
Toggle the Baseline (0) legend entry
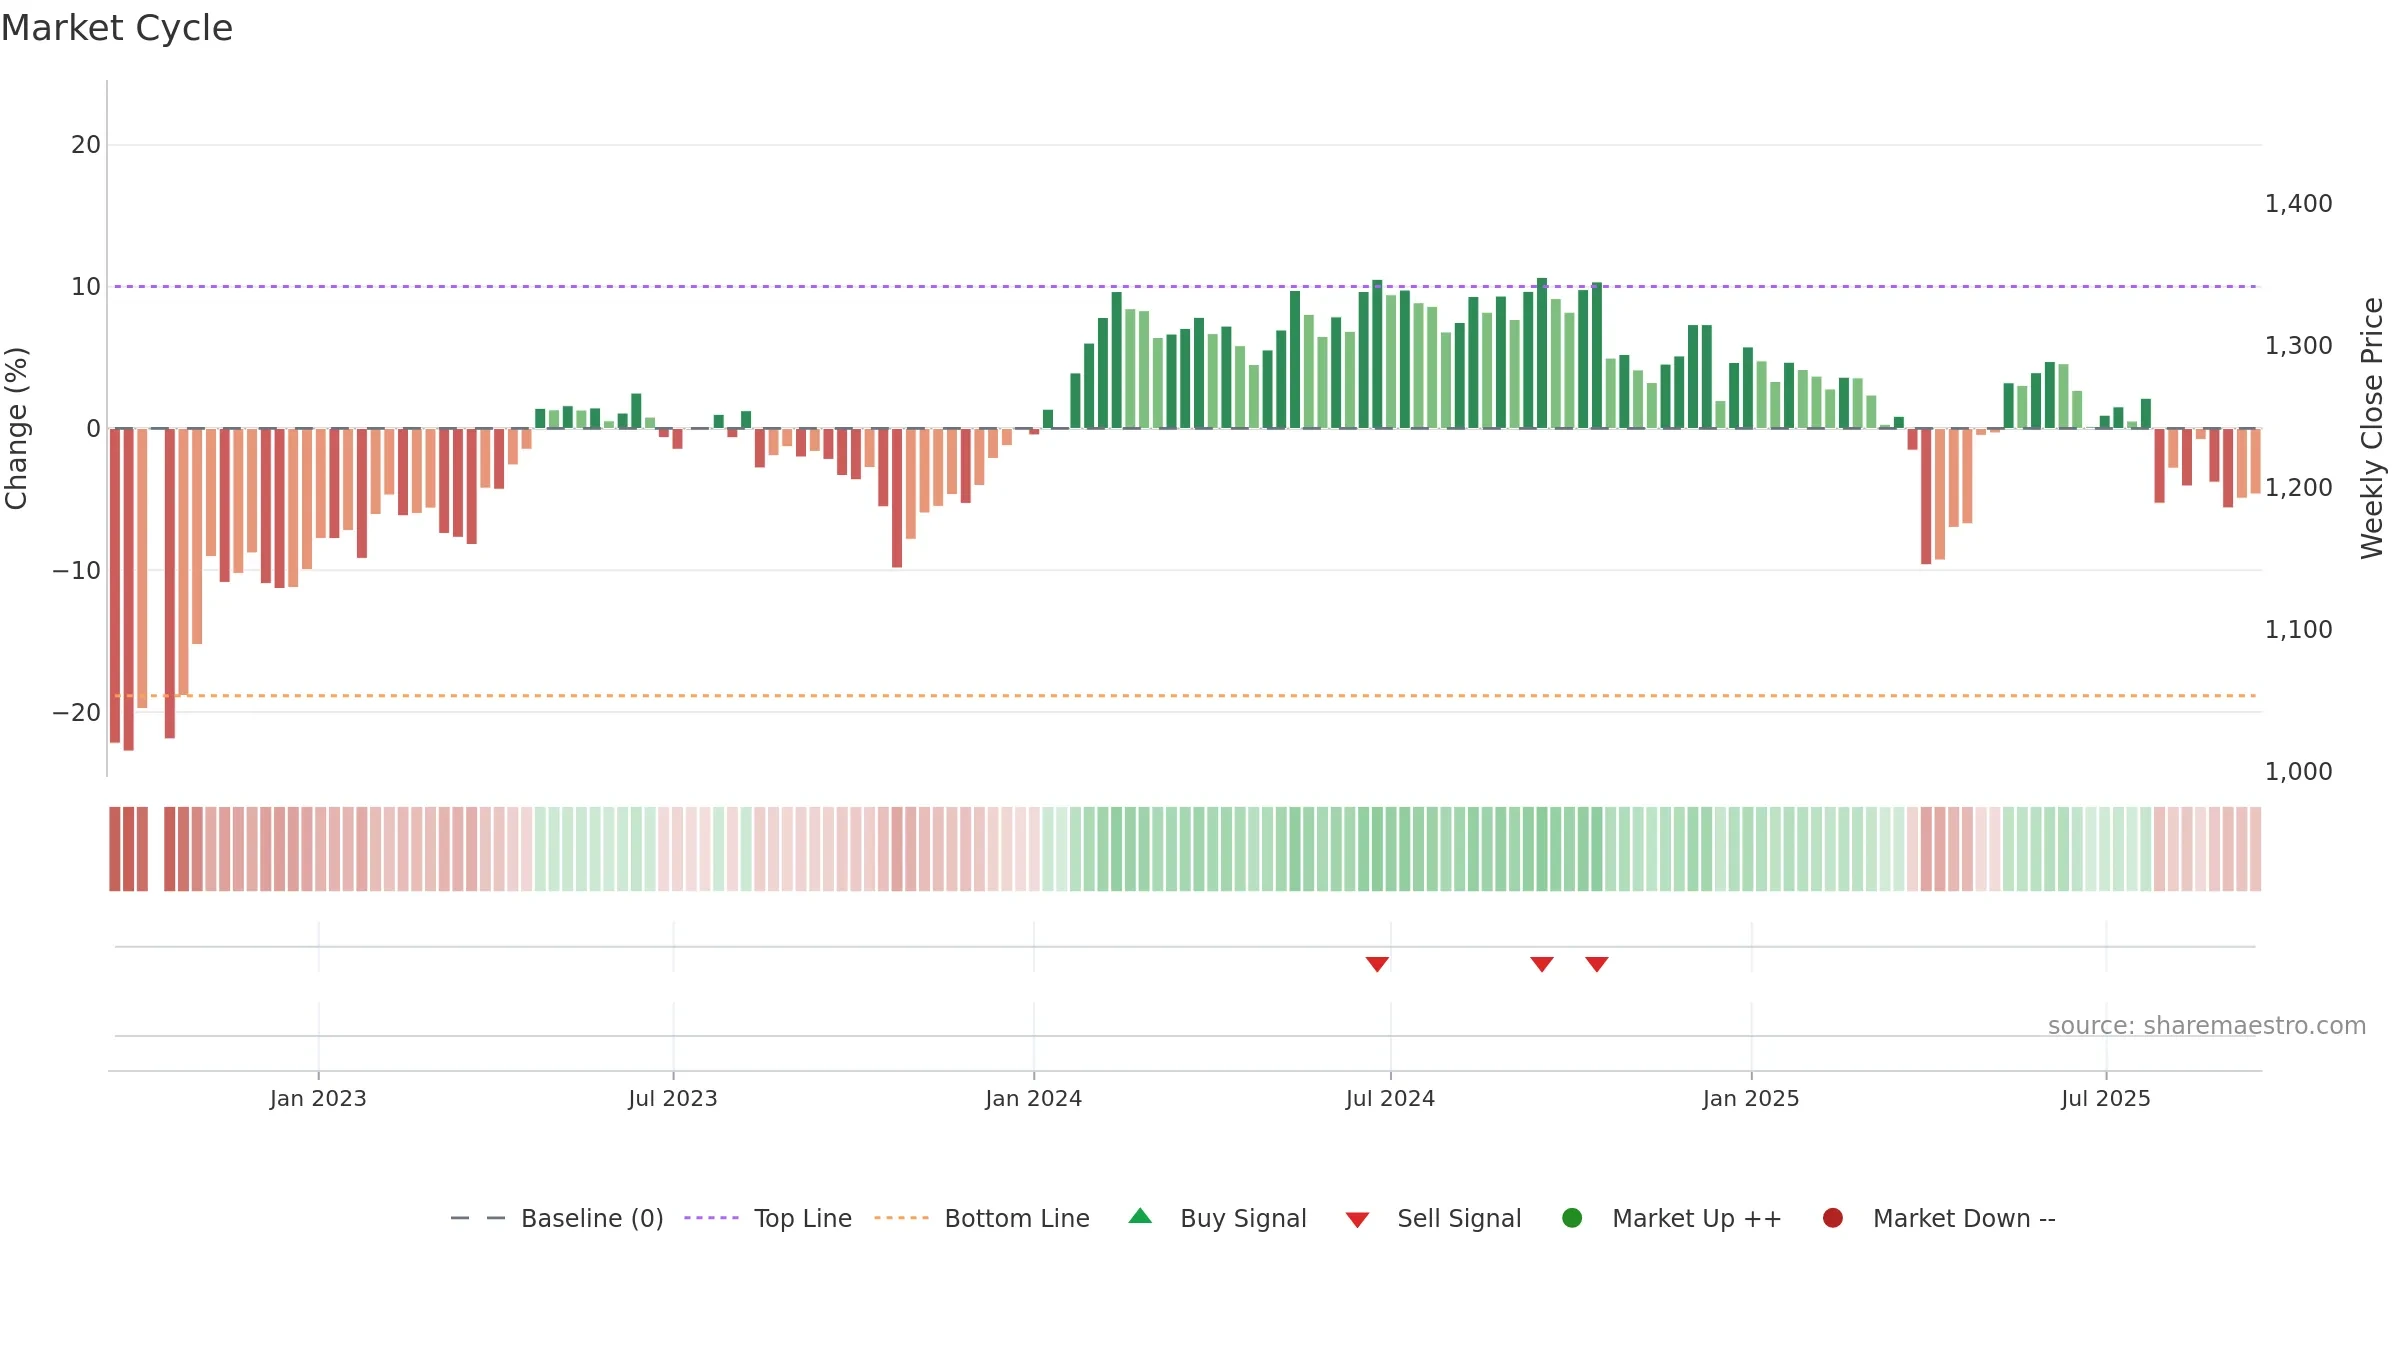(x=556, y=1218)
